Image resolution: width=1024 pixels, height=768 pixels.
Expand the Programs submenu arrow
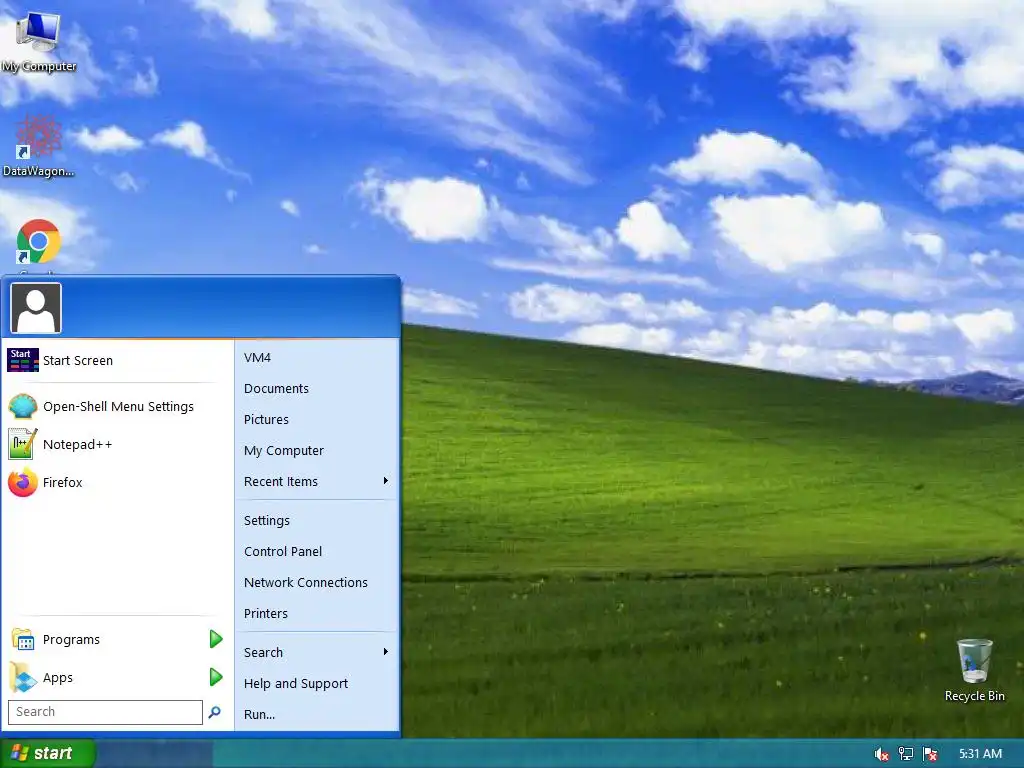pos(216,639)
